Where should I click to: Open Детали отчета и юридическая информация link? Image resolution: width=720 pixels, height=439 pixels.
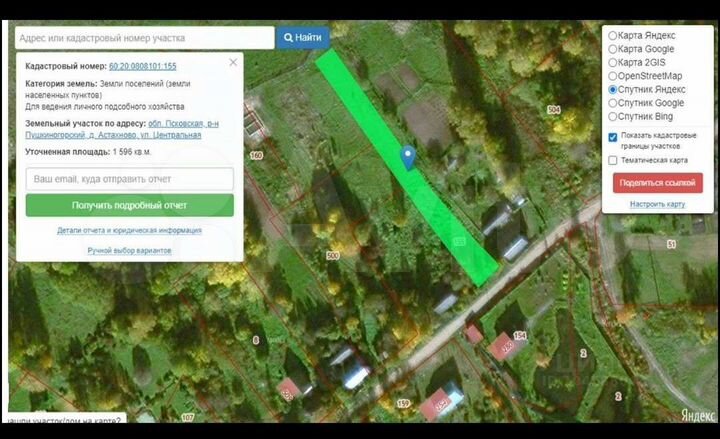click(x=129, y=230)
